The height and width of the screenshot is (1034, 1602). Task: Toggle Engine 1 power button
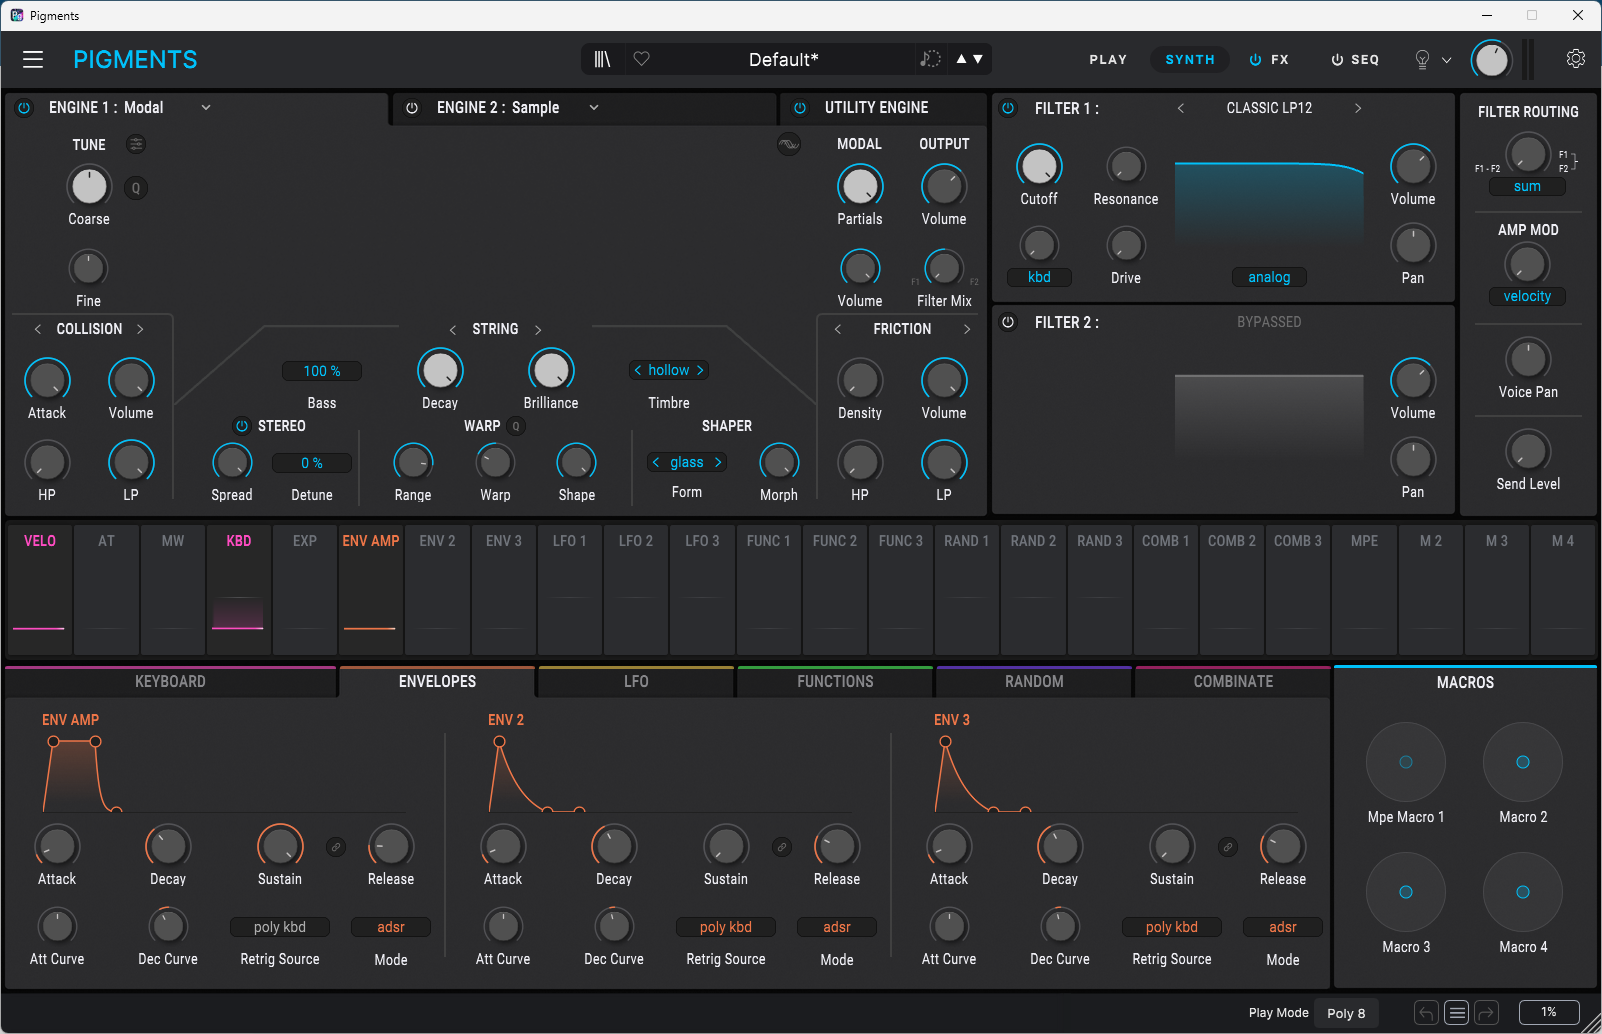24,108
